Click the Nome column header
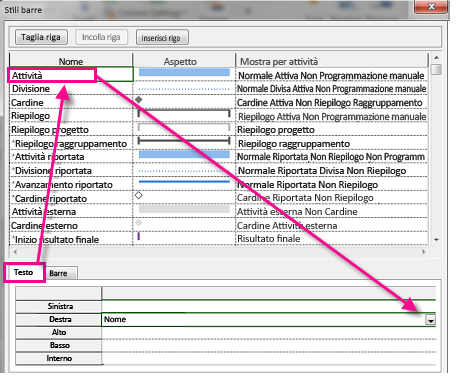The height and width of the screenshot is (386, 459). pos(71,61)
